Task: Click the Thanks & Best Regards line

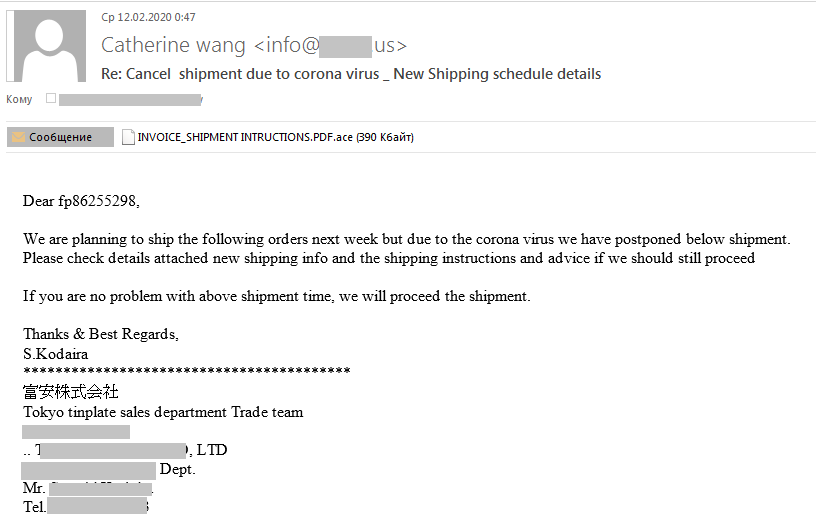Action: click(x=101, y=334)
